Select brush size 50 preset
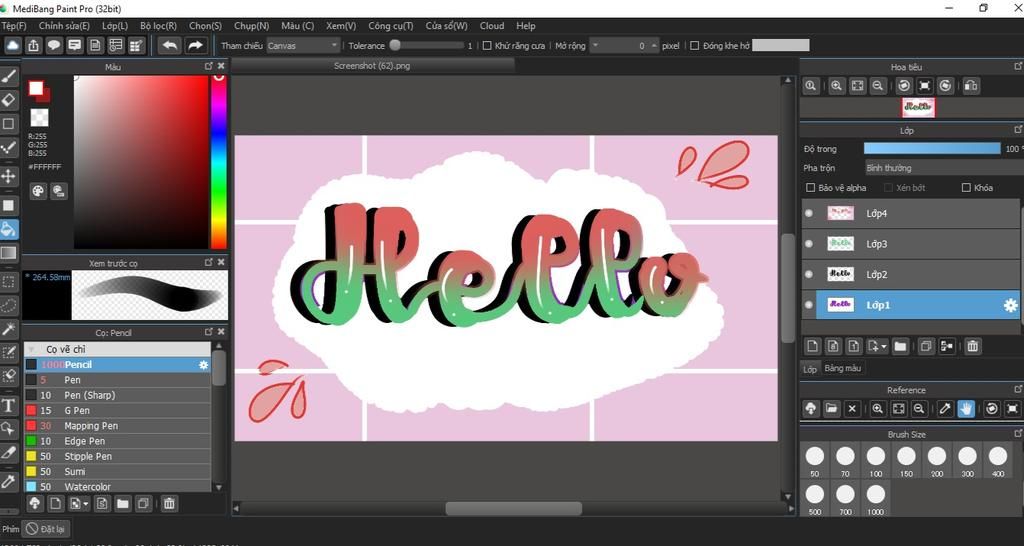Screen dimensions: 1024x546 click(x=814, y=462)
